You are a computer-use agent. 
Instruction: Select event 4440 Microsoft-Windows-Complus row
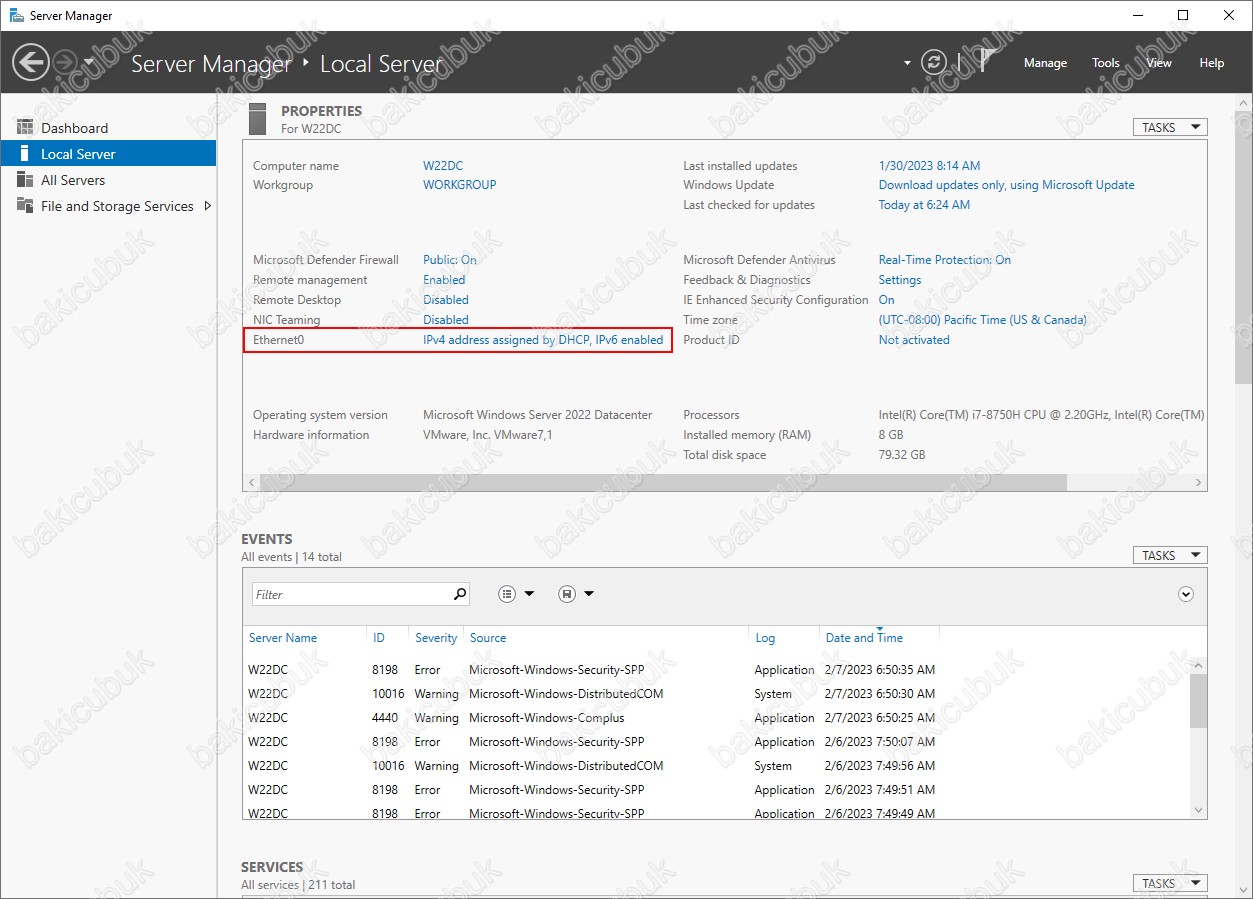point(716,718)
